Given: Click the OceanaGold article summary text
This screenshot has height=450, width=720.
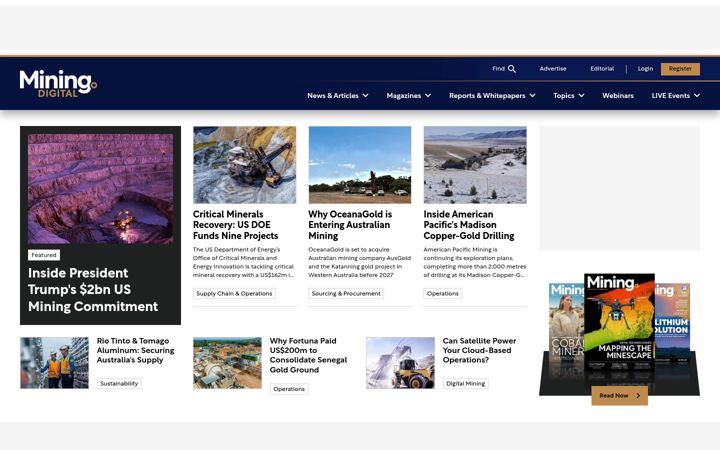Looking at the screenshot, I should [360, 262].
